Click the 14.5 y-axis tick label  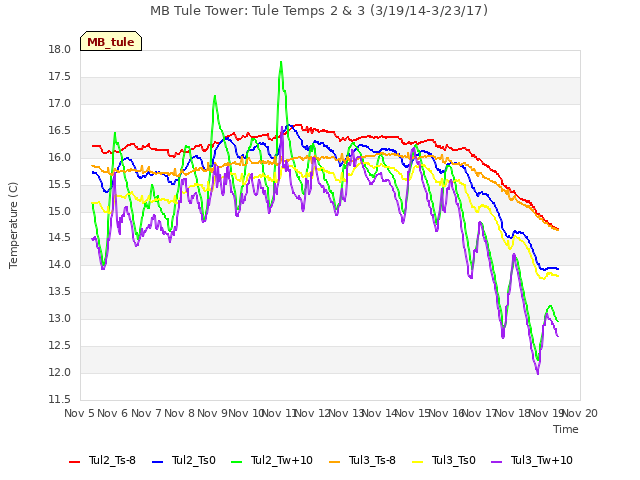(60, 238)
